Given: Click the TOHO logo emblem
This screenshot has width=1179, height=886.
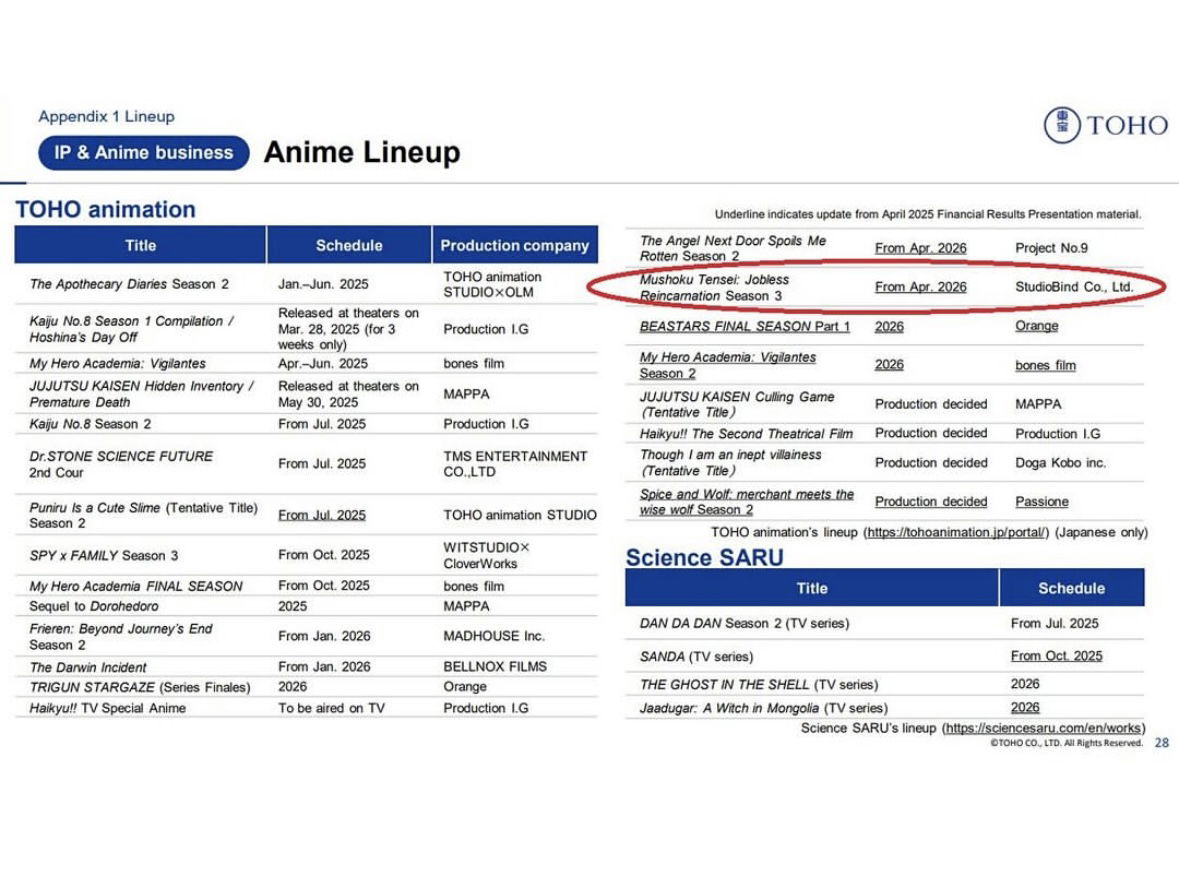Looking at the screenshot, I should (1062, 124).
